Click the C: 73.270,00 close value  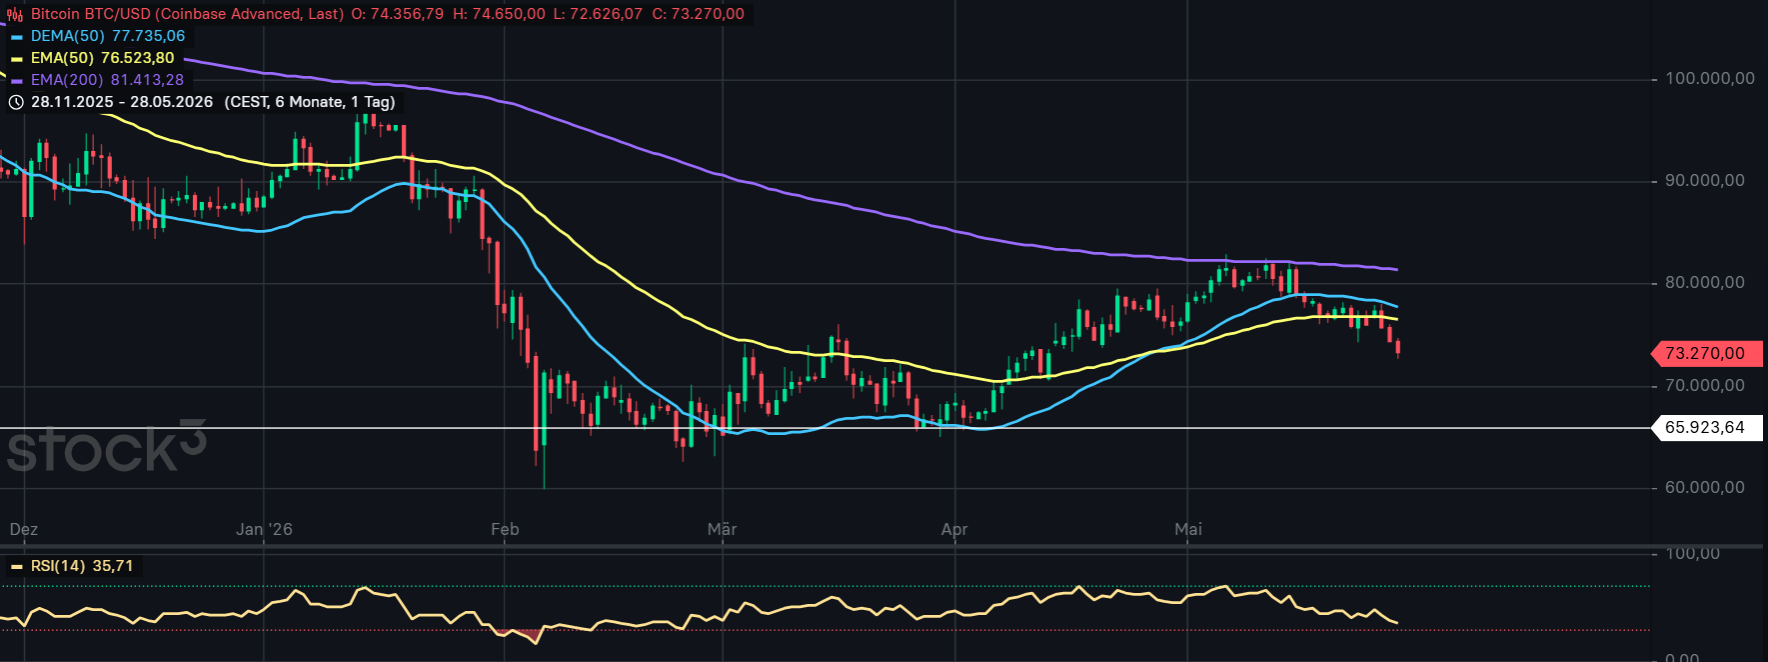pyautogui.click(x=698, y=14)
